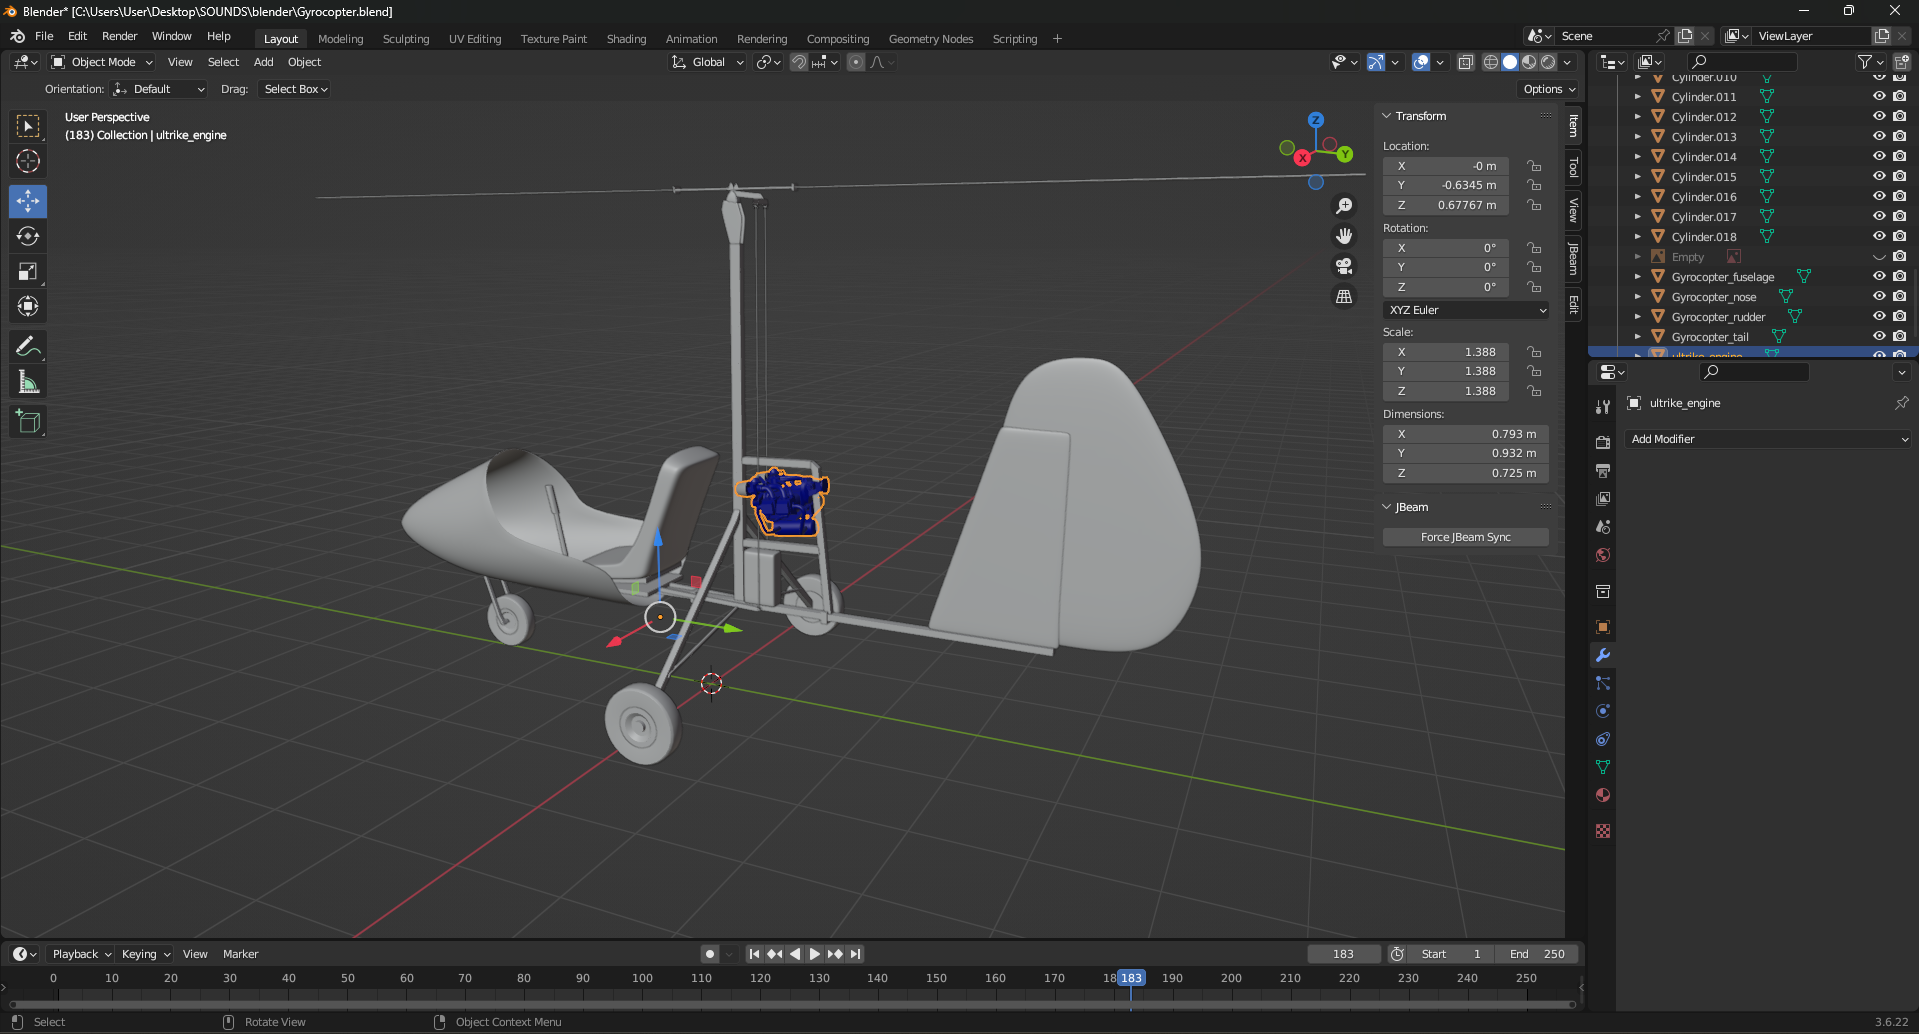Toggle camera view in the viewport
Image resolution: width=1919 pixels, height=1034 pixels.
tap(1344, 266)
